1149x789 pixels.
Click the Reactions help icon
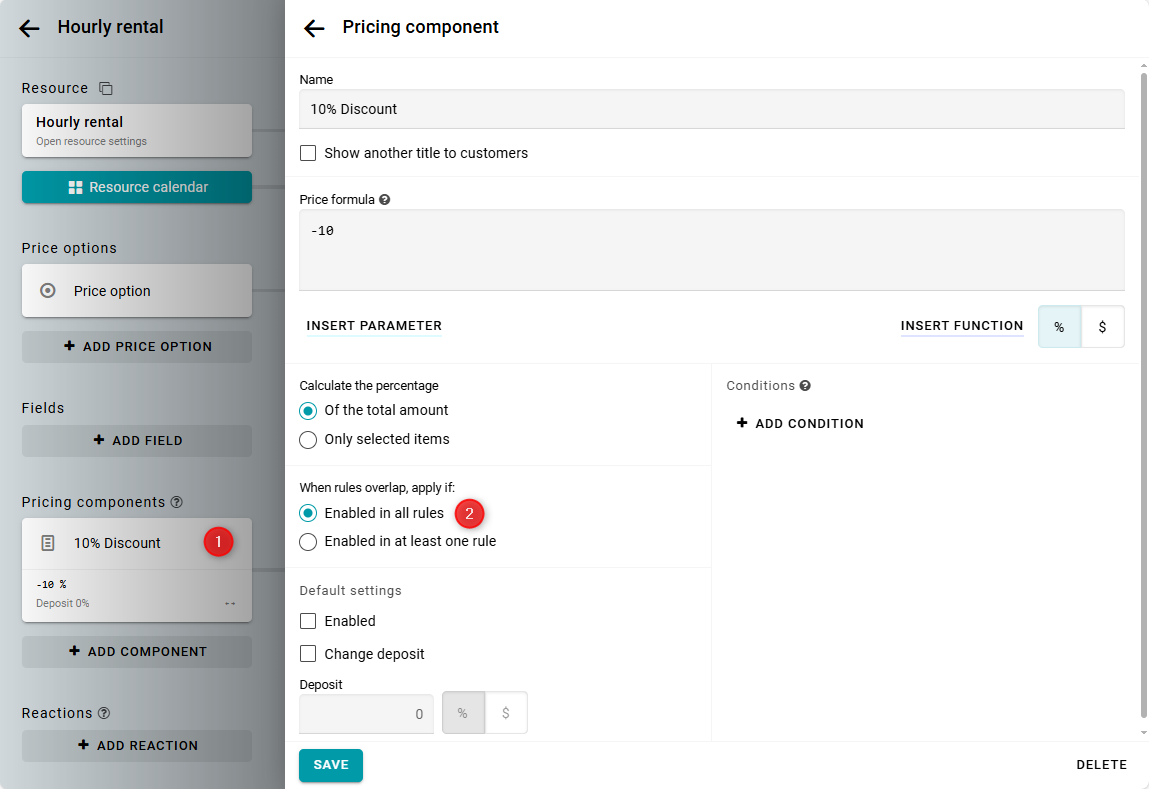(x=104, y=713)
